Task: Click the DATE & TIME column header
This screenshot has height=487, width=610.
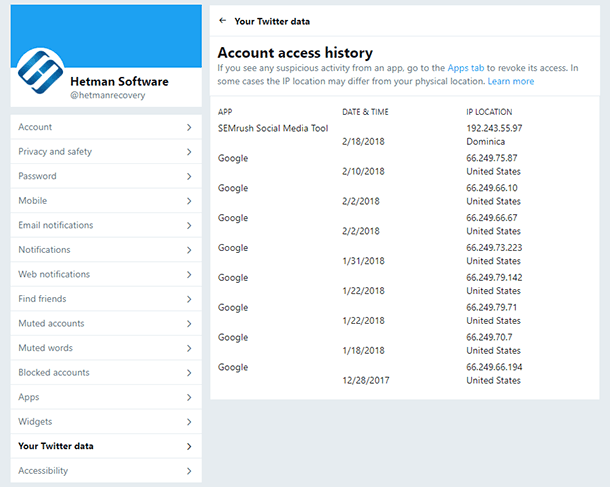Action: point(365,112)
